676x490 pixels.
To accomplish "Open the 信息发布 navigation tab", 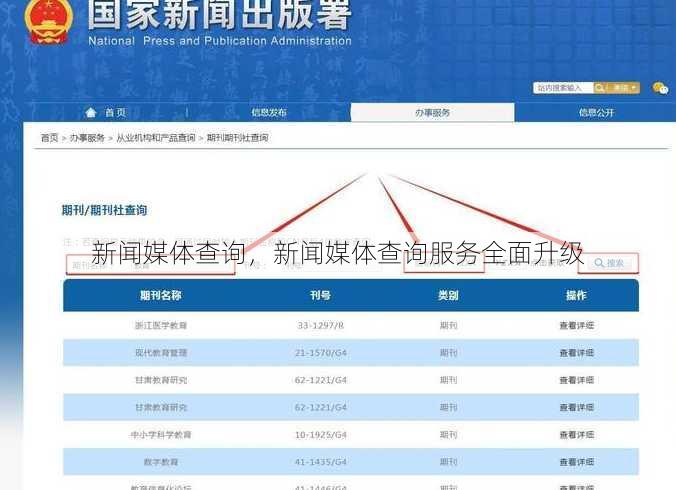I will coord(269,112).
